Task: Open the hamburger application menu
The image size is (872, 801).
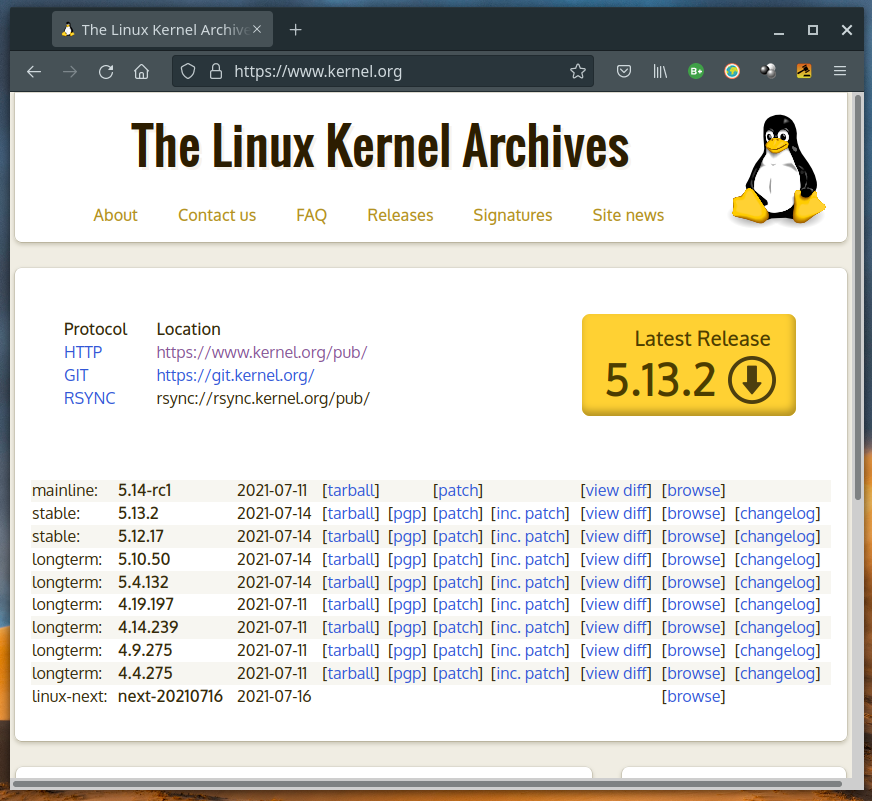Action: click(840, 71)
